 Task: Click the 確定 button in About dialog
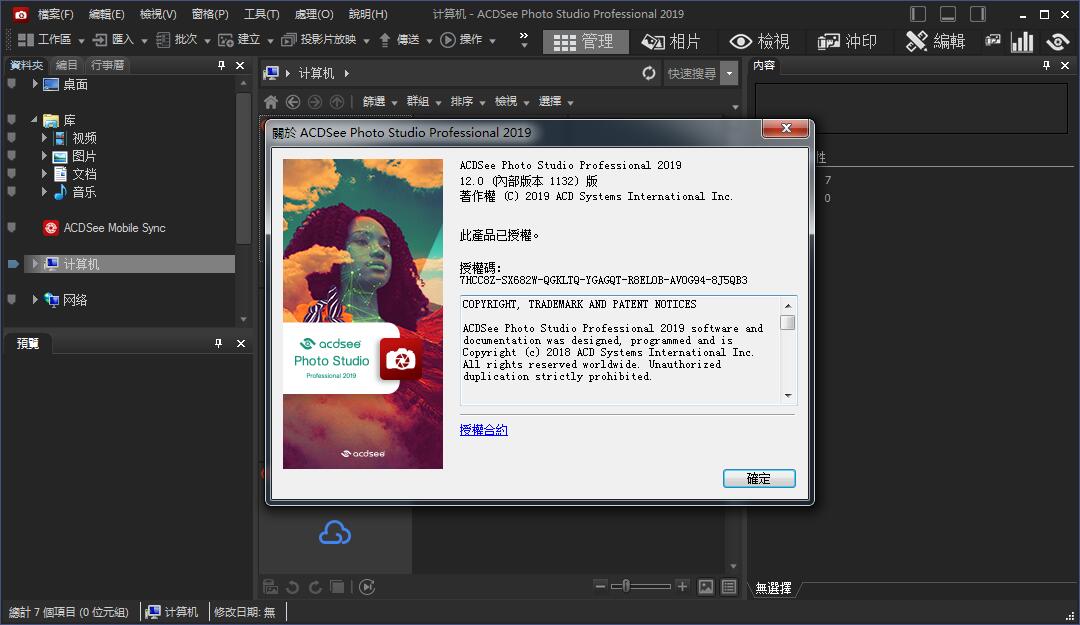(x=759, y=479)
